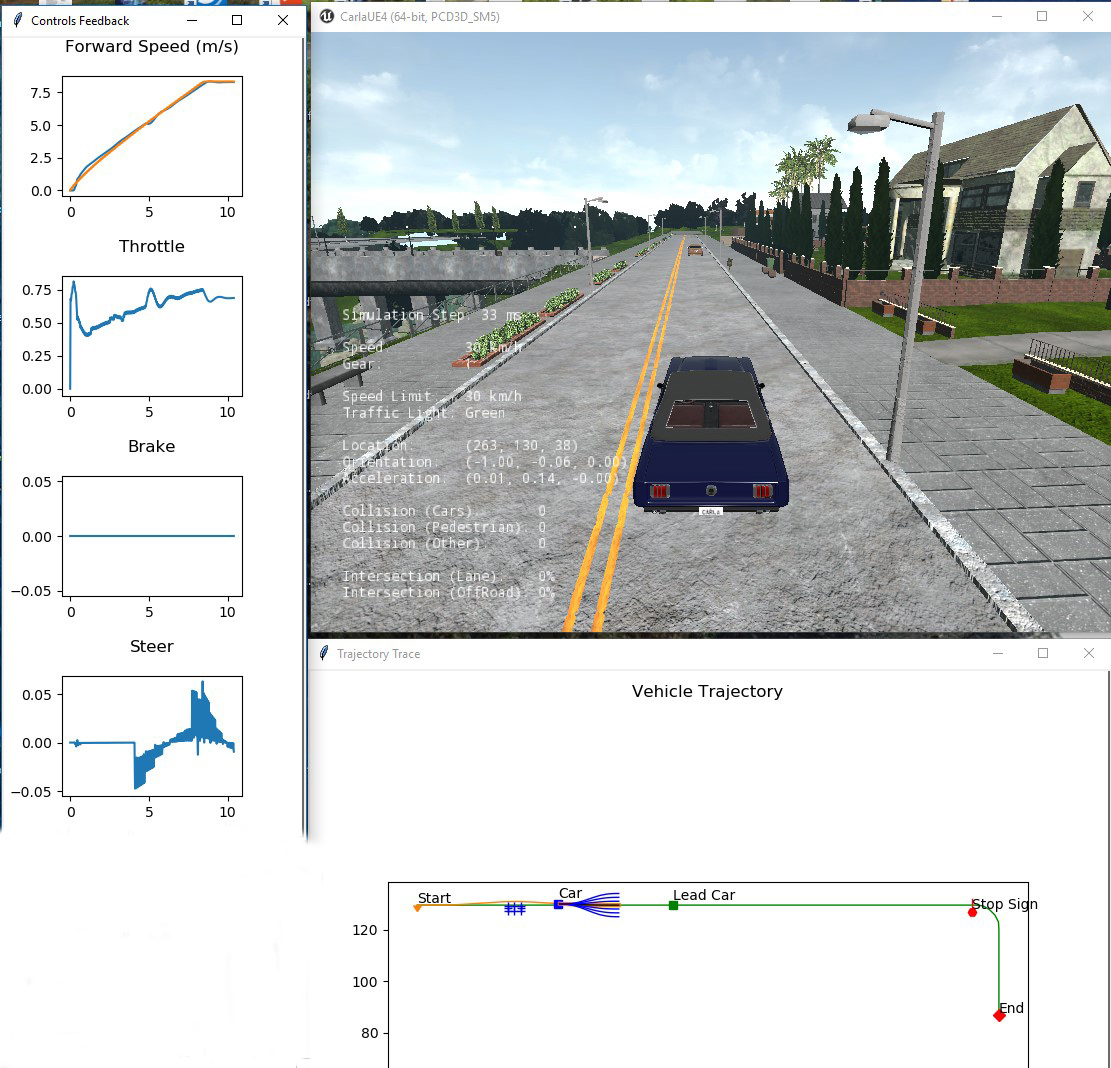Close the Trajectory Trace window

coord(1088,653)
